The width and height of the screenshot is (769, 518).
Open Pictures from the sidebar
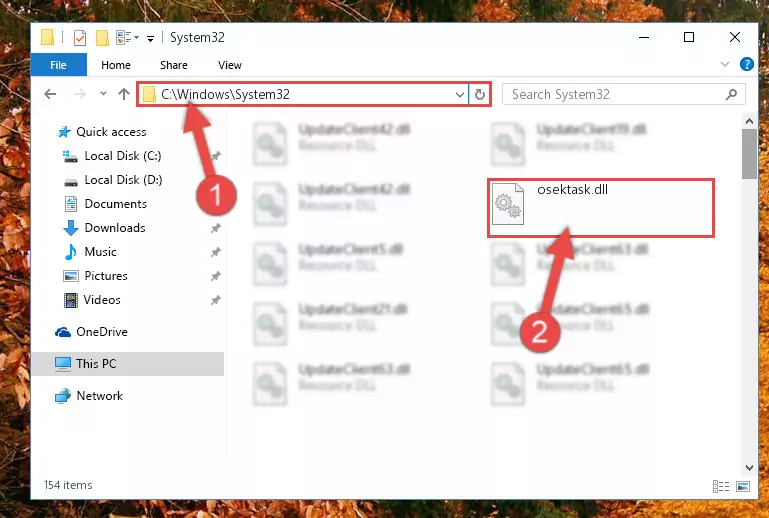point(106,276)
